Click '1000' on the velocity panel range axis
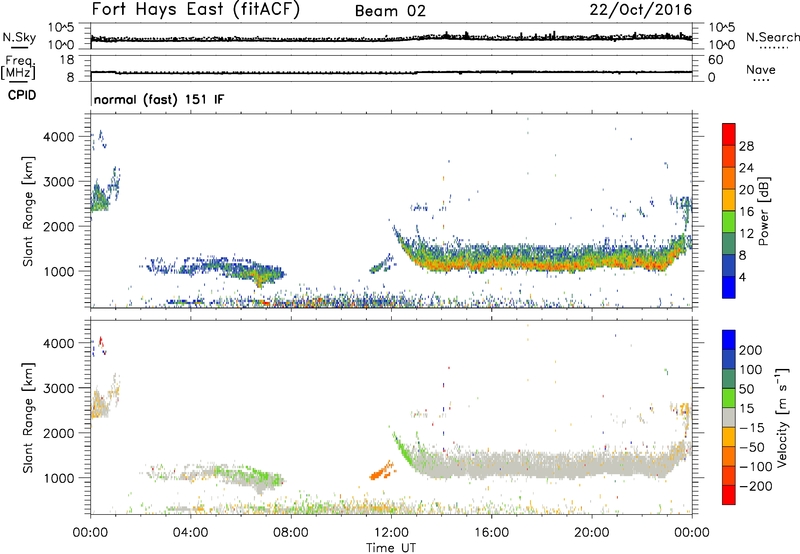Viewport: 800px width, 554px height. (59, 478)
